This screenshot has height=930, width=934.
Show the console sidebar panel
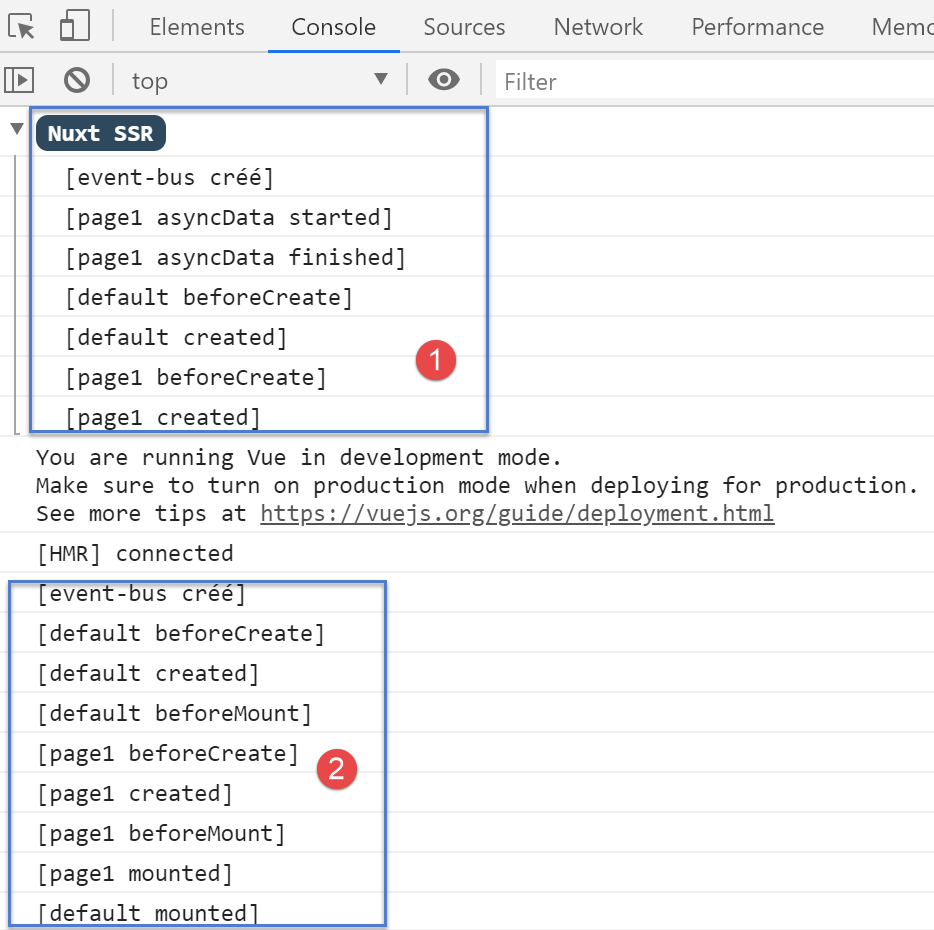point(20,80)
